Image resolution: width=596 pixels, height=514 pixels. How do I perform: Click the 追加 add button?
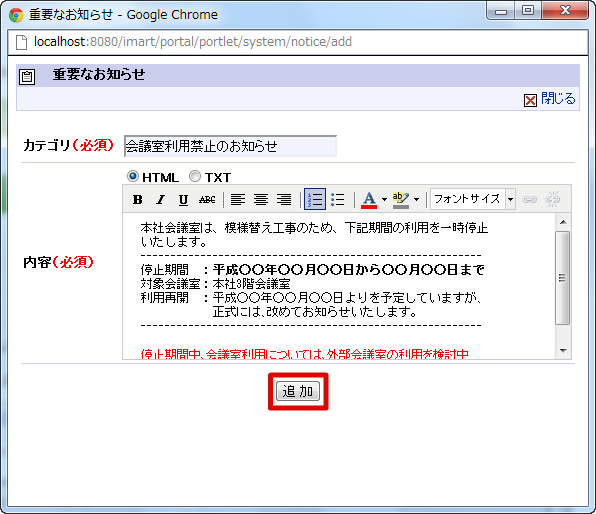298,391
